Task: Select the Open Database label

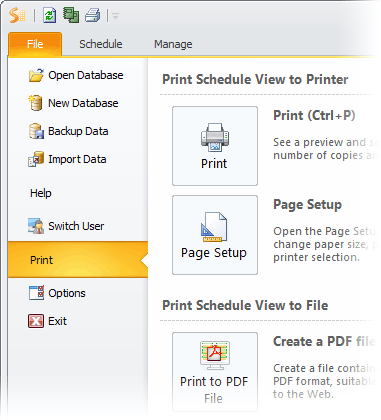Action: point(86,75)
